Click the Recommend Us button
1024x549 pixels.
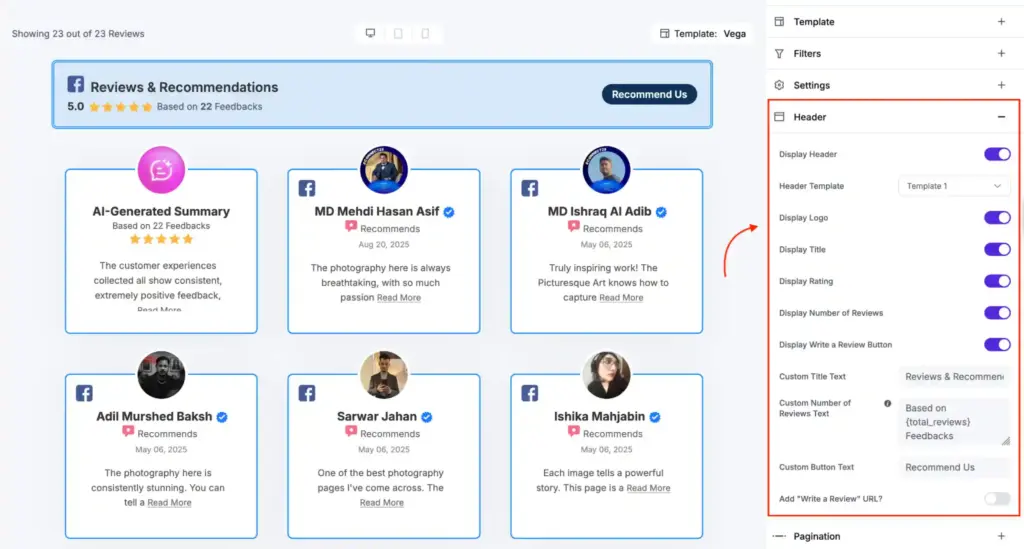(649, 94)
